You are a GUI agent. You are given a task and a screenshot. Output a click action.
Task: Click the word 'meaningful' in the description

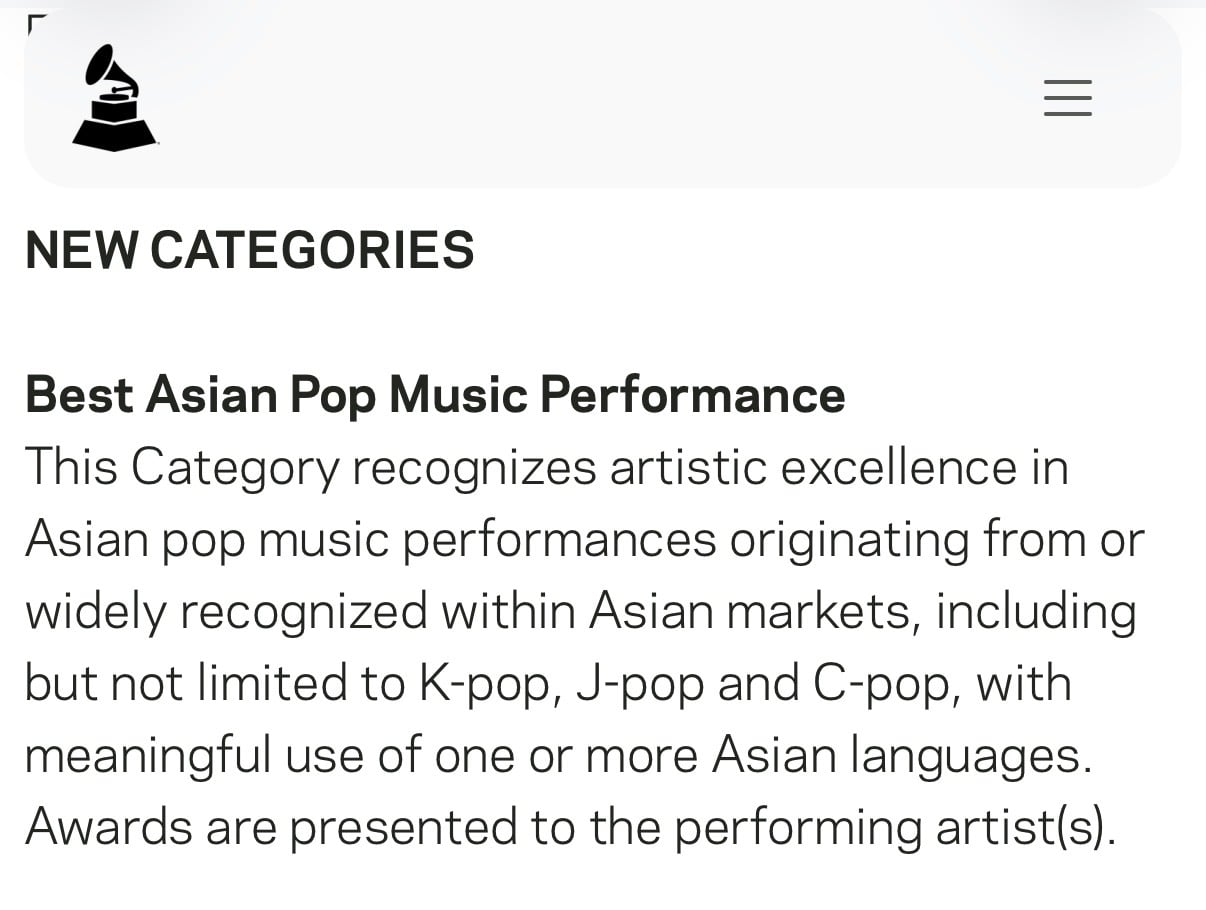[x=148, y=756]
